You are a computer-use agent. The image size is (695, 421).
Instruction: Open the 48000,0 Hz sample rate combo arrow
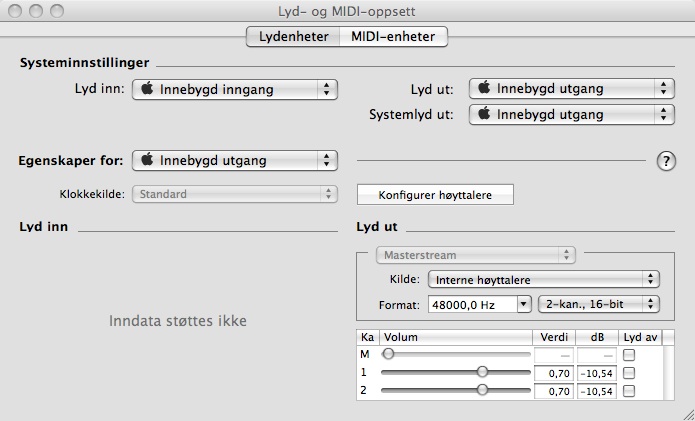(524, 304)
